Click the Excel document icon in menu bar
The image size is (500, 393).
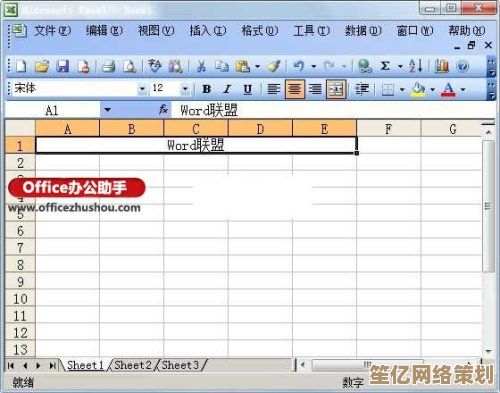19,31
